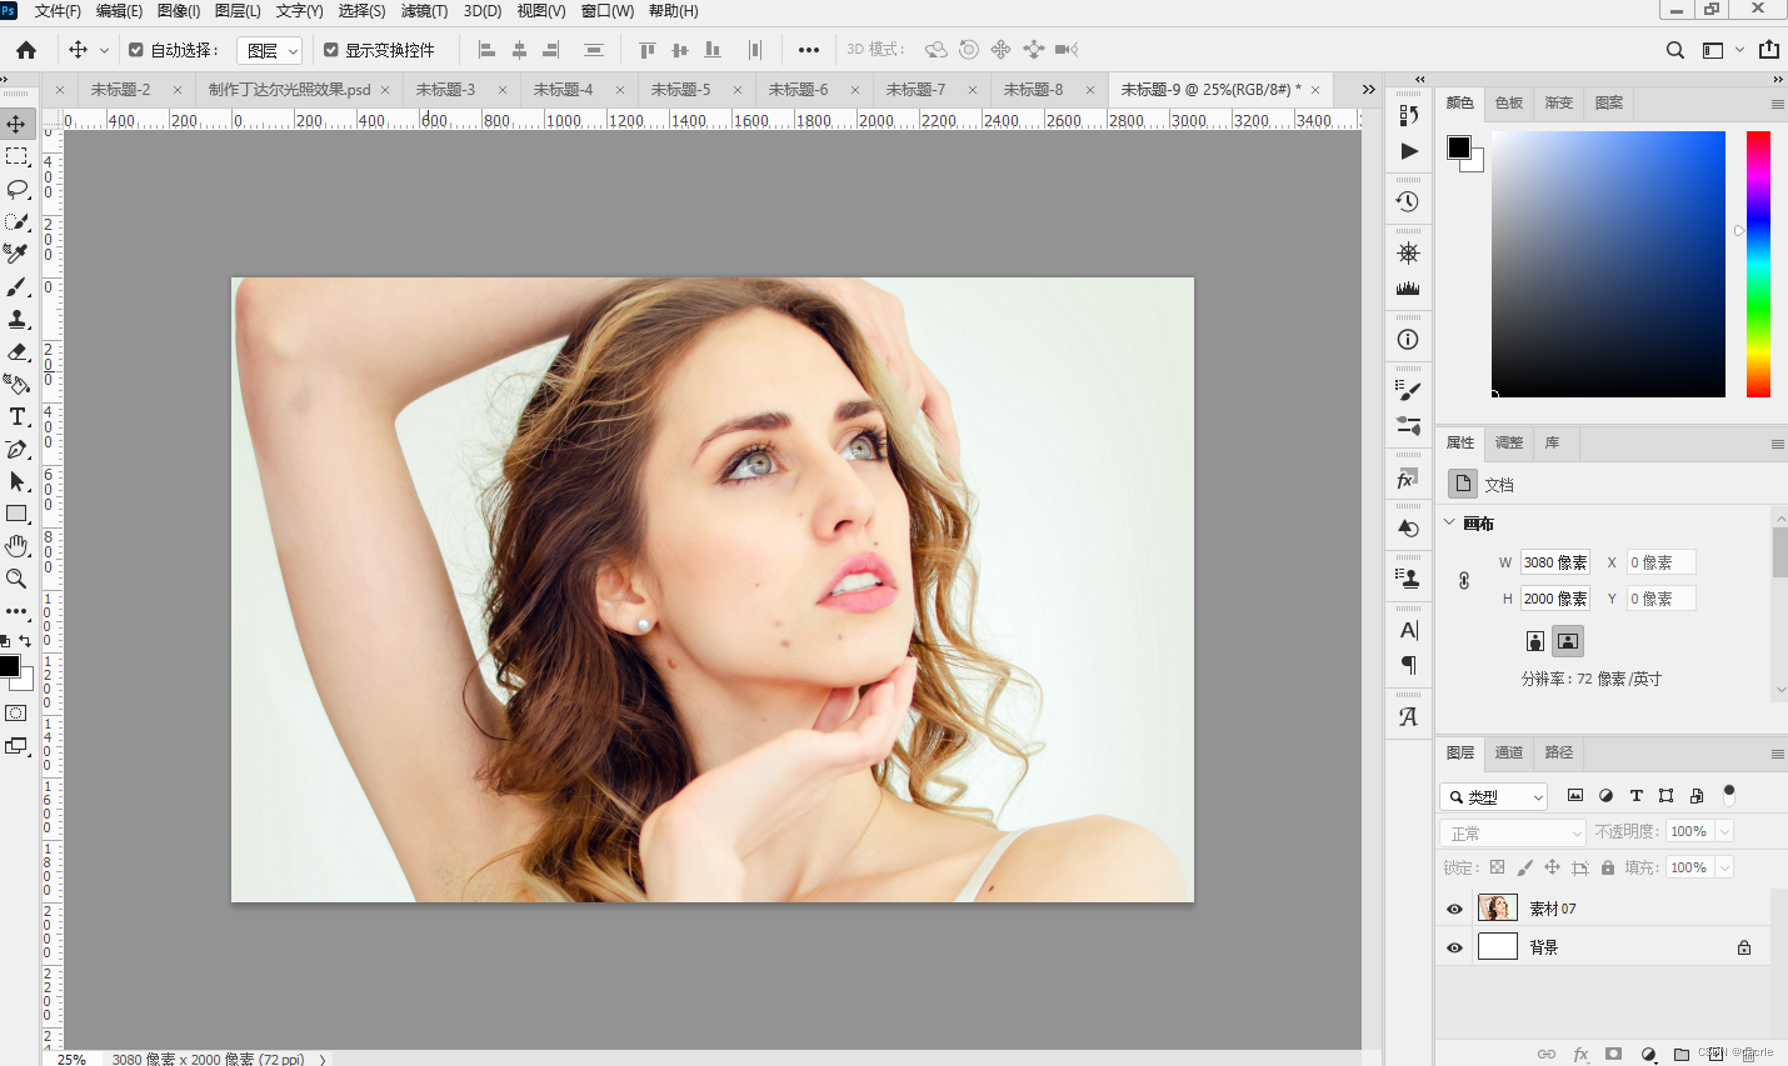
Task: Open the History panel icon
Action: coord(1408,202)
